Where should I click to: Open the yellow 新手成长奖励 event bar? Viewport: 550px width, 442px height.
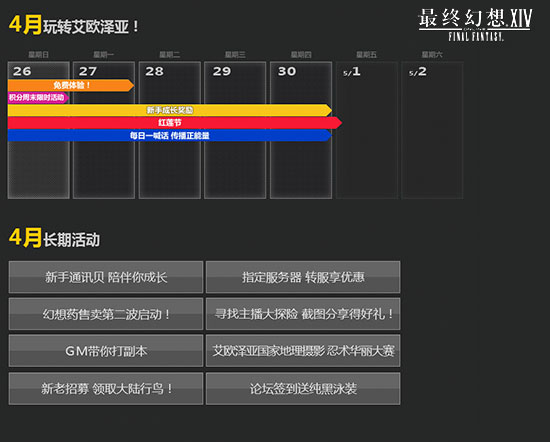tap(170, 110)
